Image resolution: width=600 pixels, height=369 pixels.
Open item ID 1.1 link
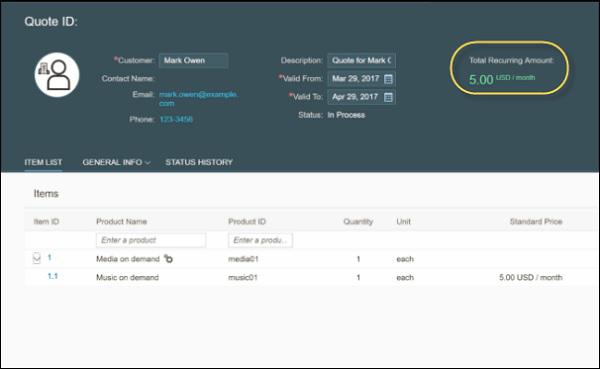[x=53, y=276]
